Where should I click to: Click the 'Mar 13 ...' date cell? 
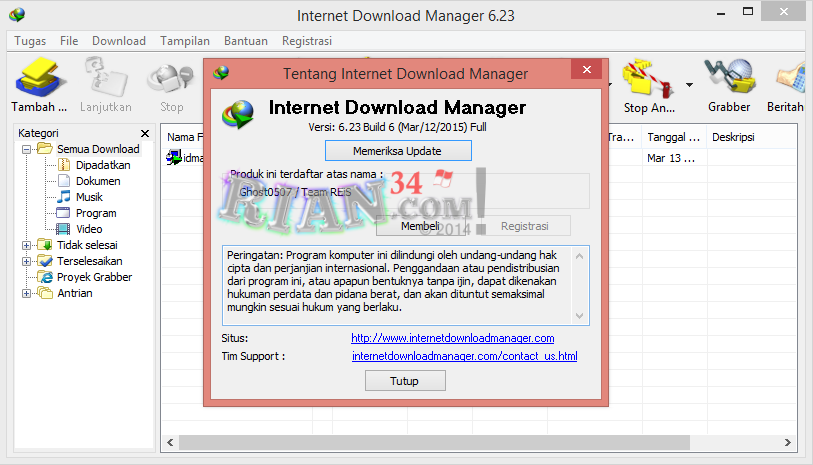click(x=671, y=158)
